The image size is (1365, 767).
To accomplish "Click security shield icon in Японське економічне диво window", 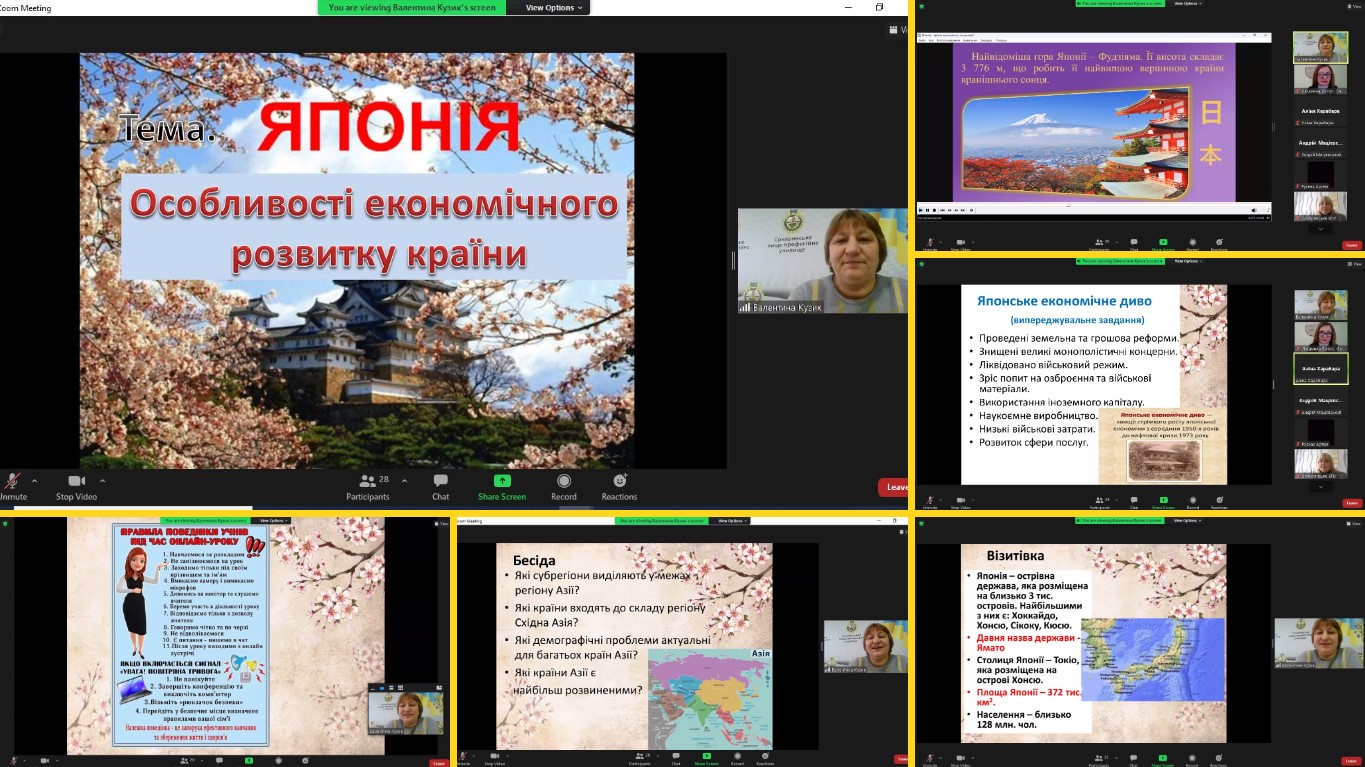I will [x=922, y=263].
